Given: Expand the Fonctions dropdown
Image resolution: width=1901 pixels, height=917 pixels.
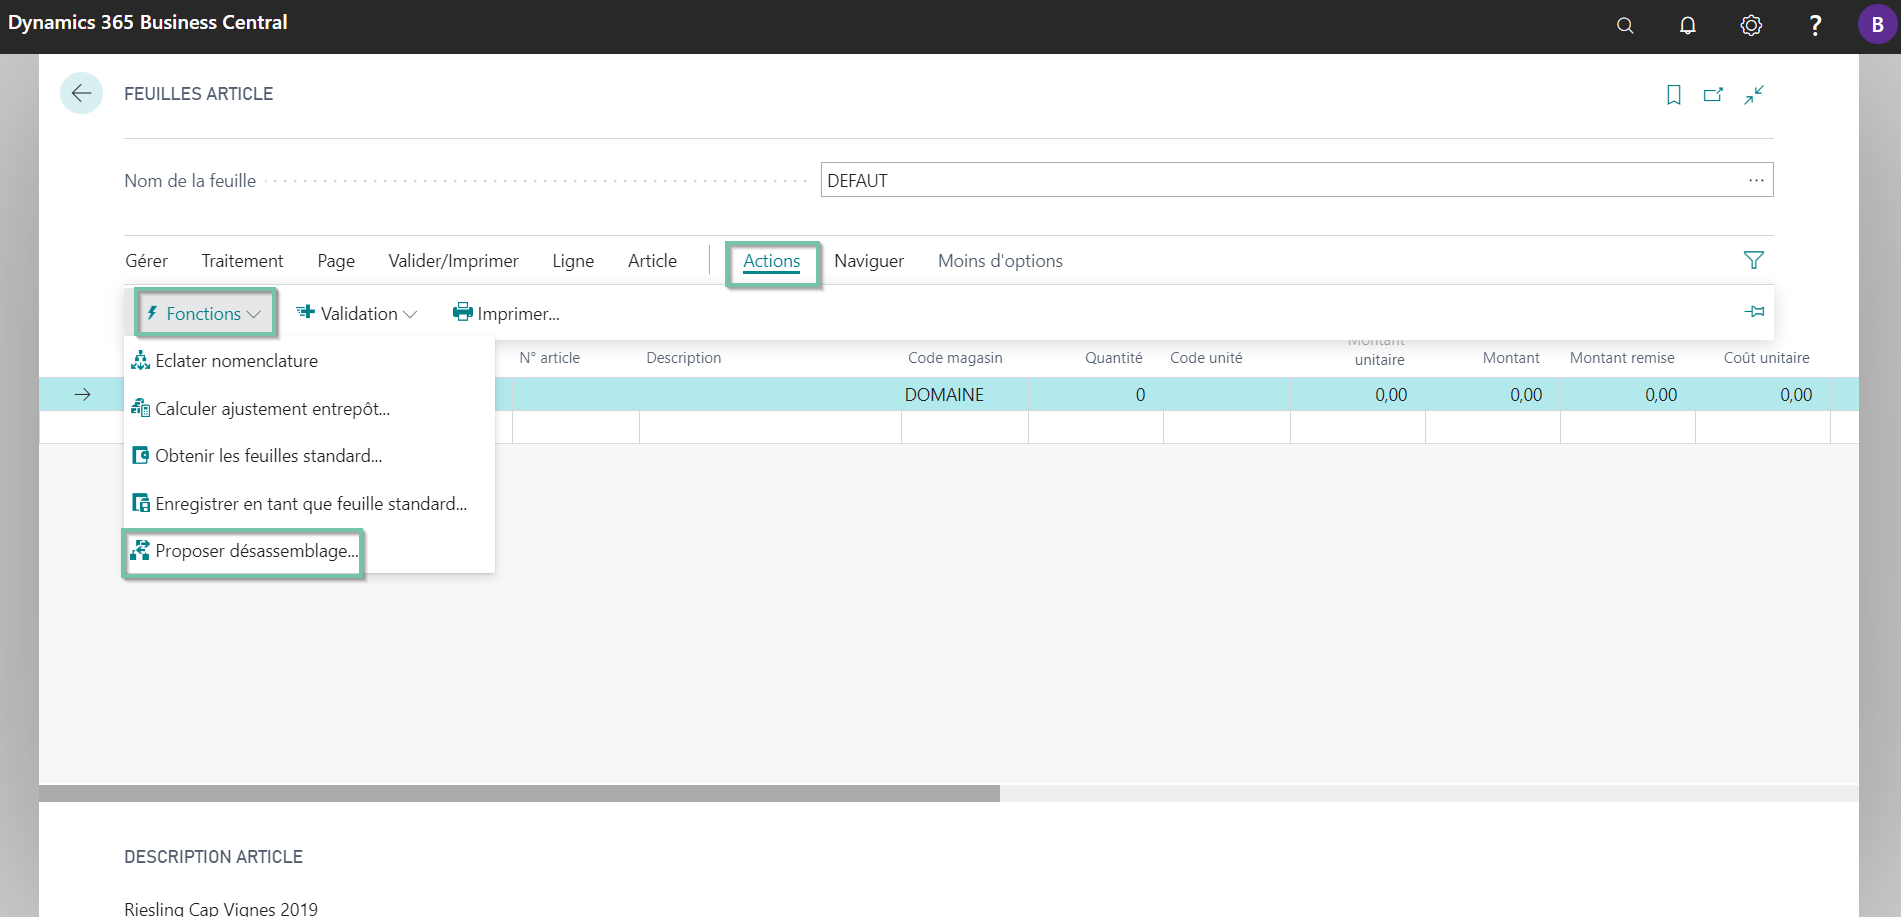Looking at the screenshot, I should pyautogui.click(x=205, y=313).
